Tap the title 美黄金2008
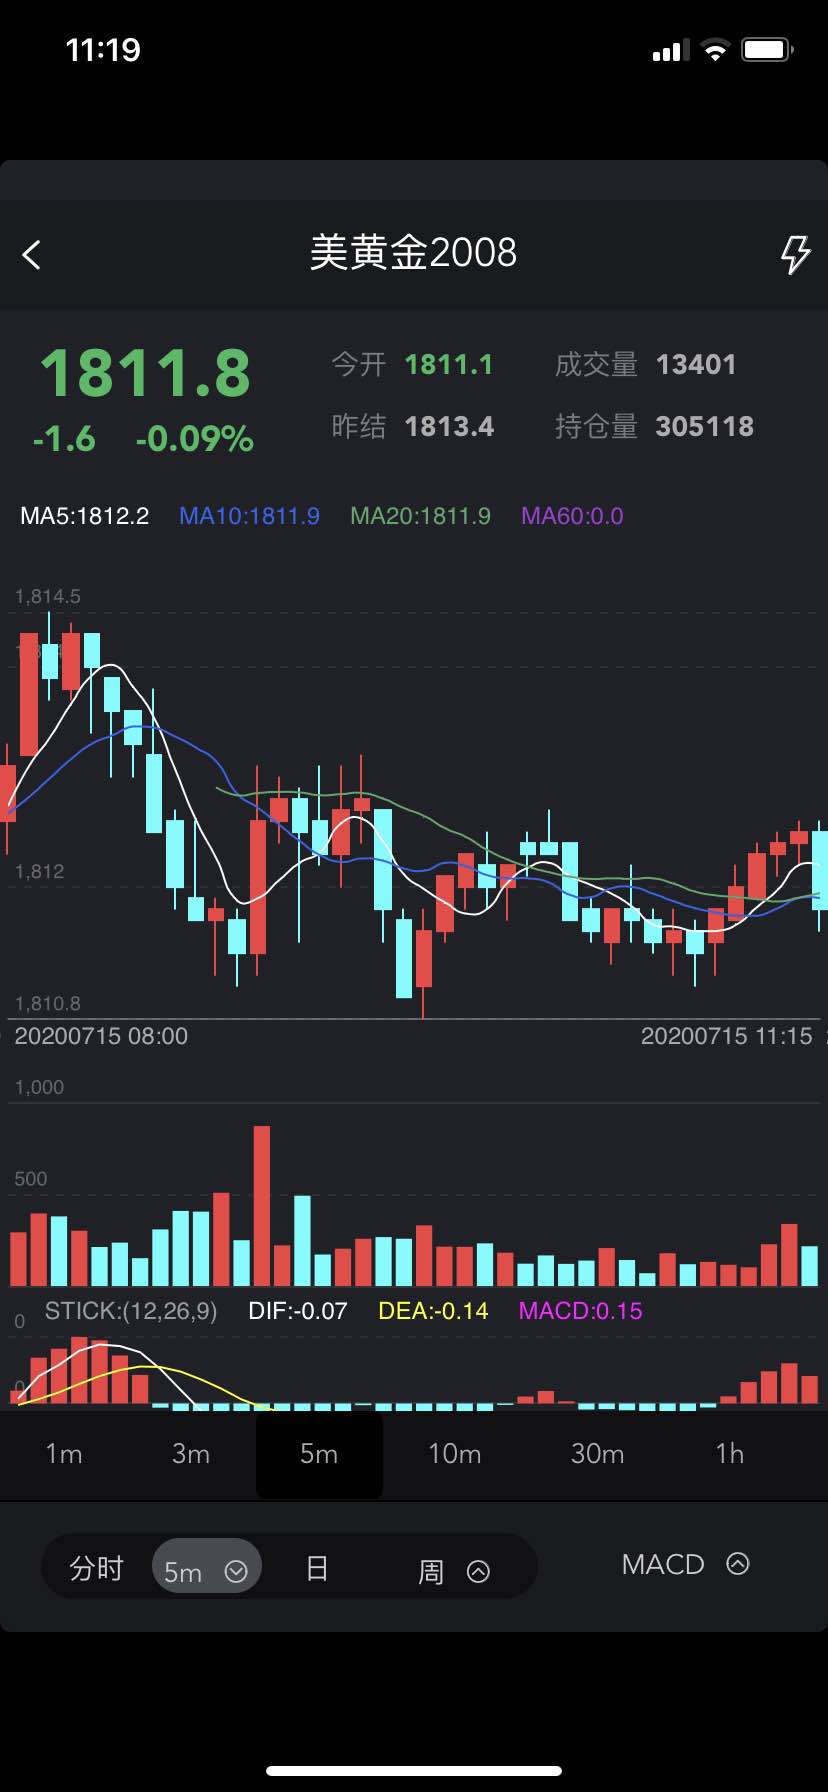This screenshot has width=828, height=1792. (413, 252)
